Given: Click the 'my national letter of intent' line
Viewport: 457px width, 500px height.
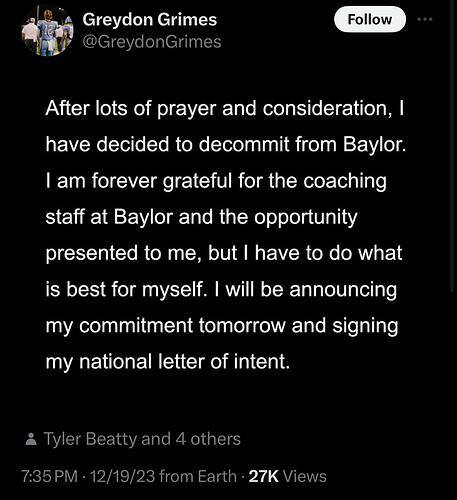Looking at the screenshot, I should [x=168, y=362].
